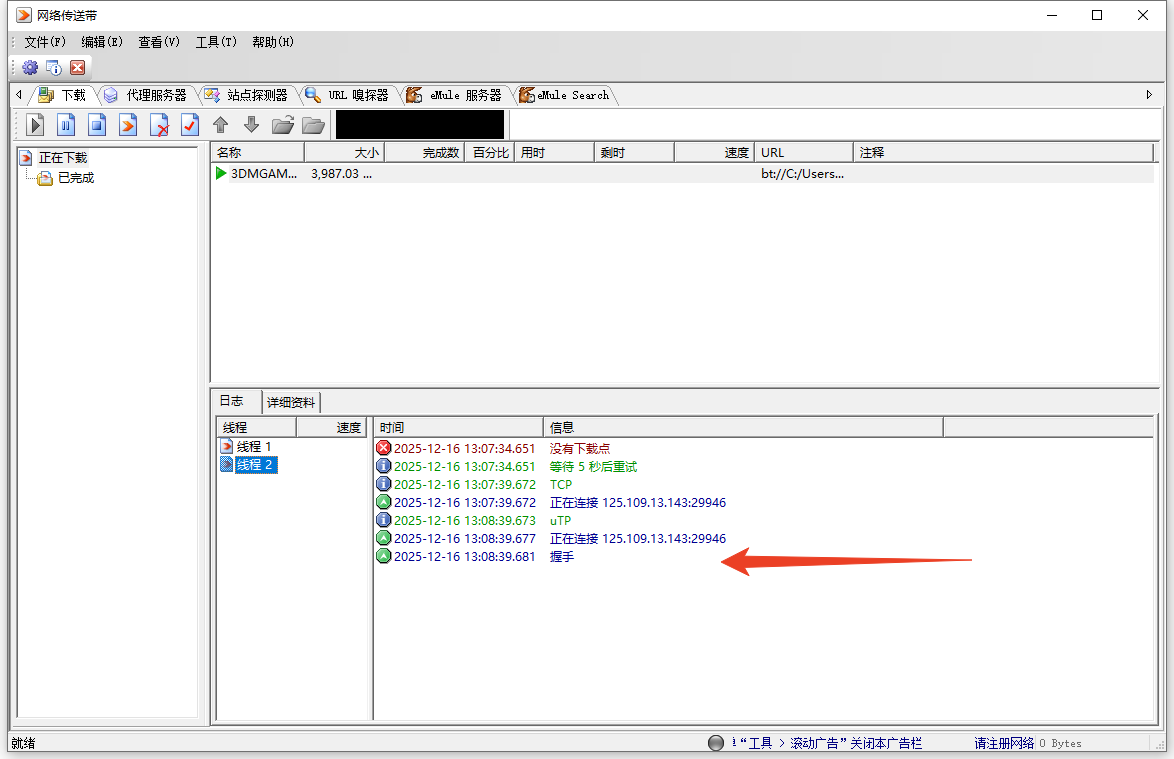Sort downloads by the 大小 column header
Image resolution: width=1174 pixels, height=759 pixels.
(345, 153)
